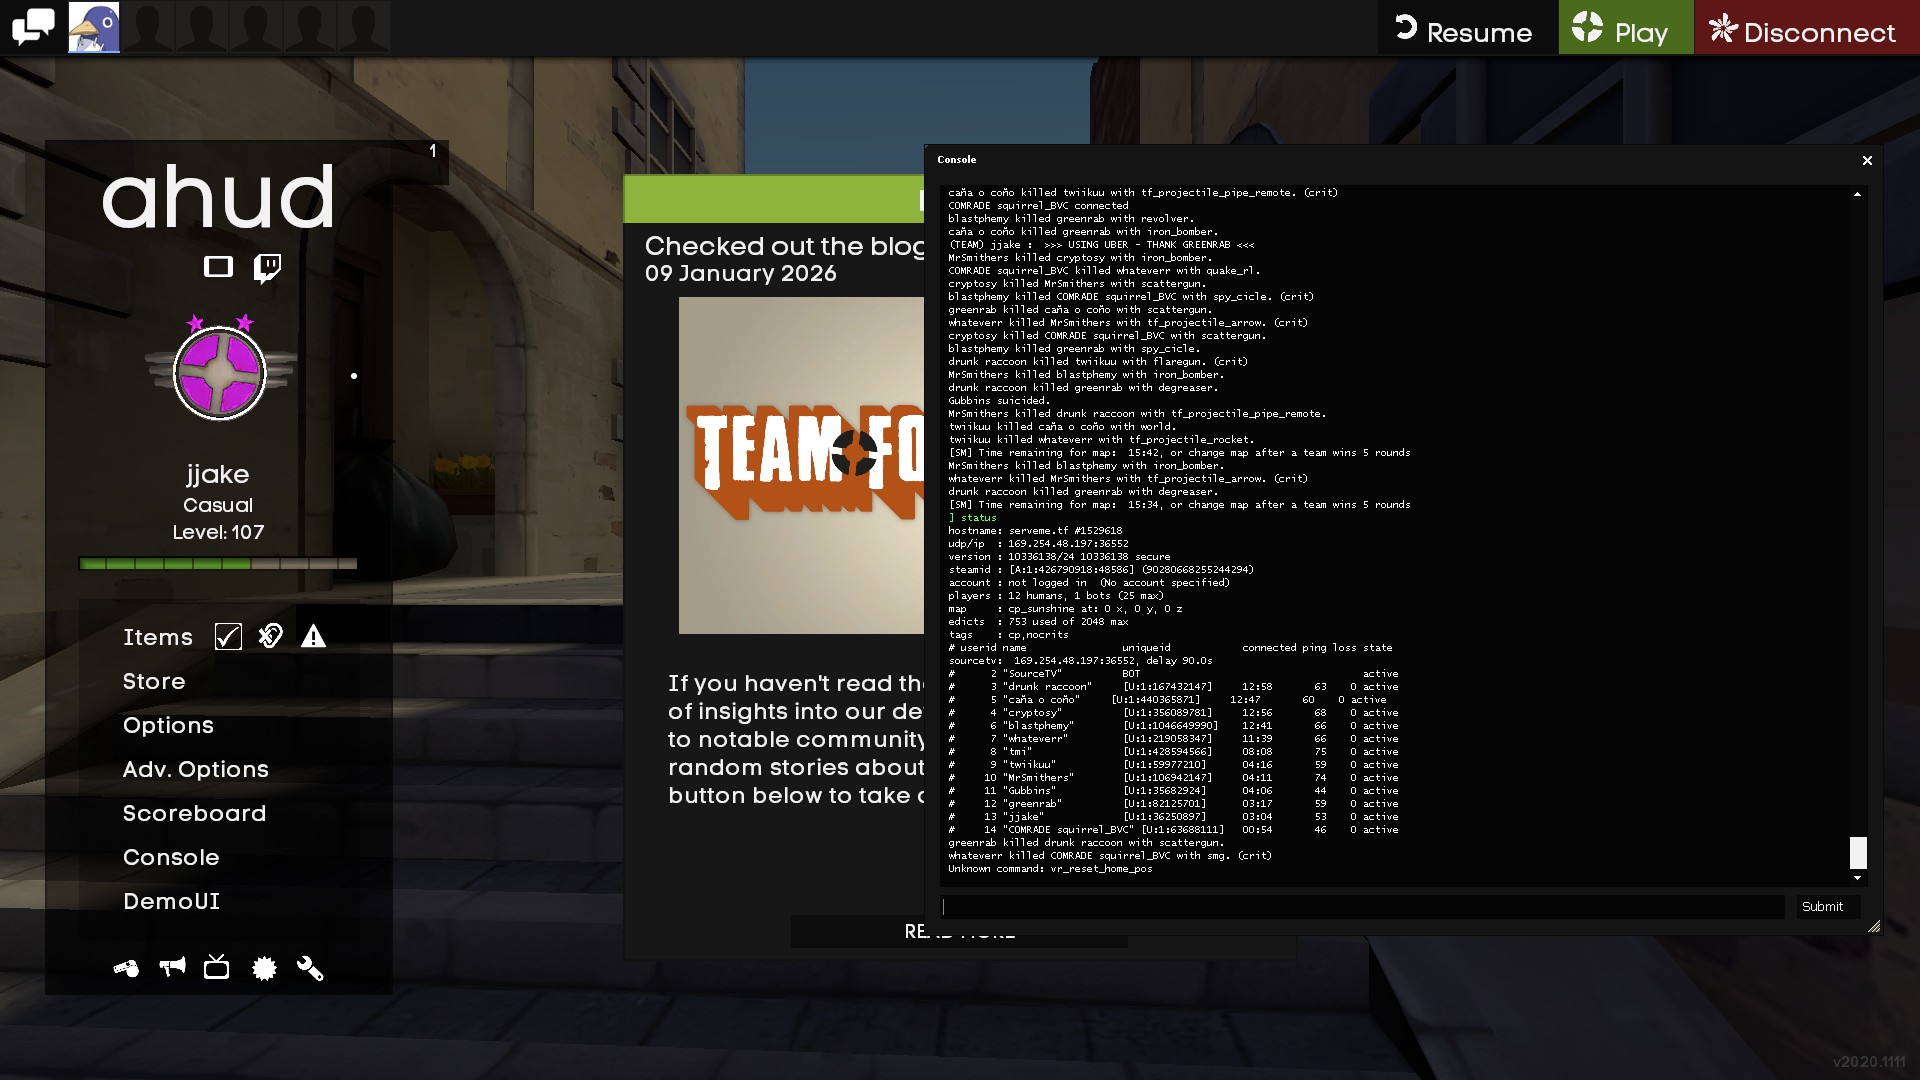
Task: Click the console scrollbar down arrow
Action: point(1857,878)
